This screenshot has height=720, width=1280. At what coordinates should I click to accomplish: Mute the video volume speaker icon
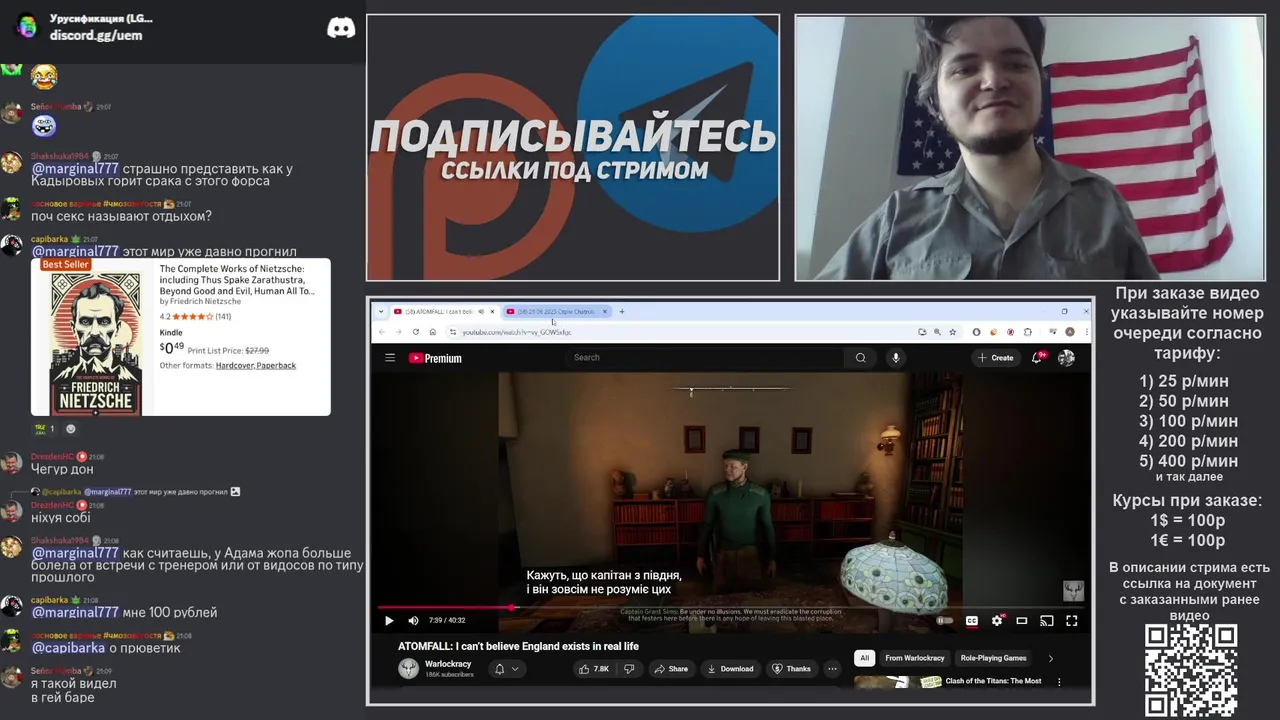pos(413,620)
